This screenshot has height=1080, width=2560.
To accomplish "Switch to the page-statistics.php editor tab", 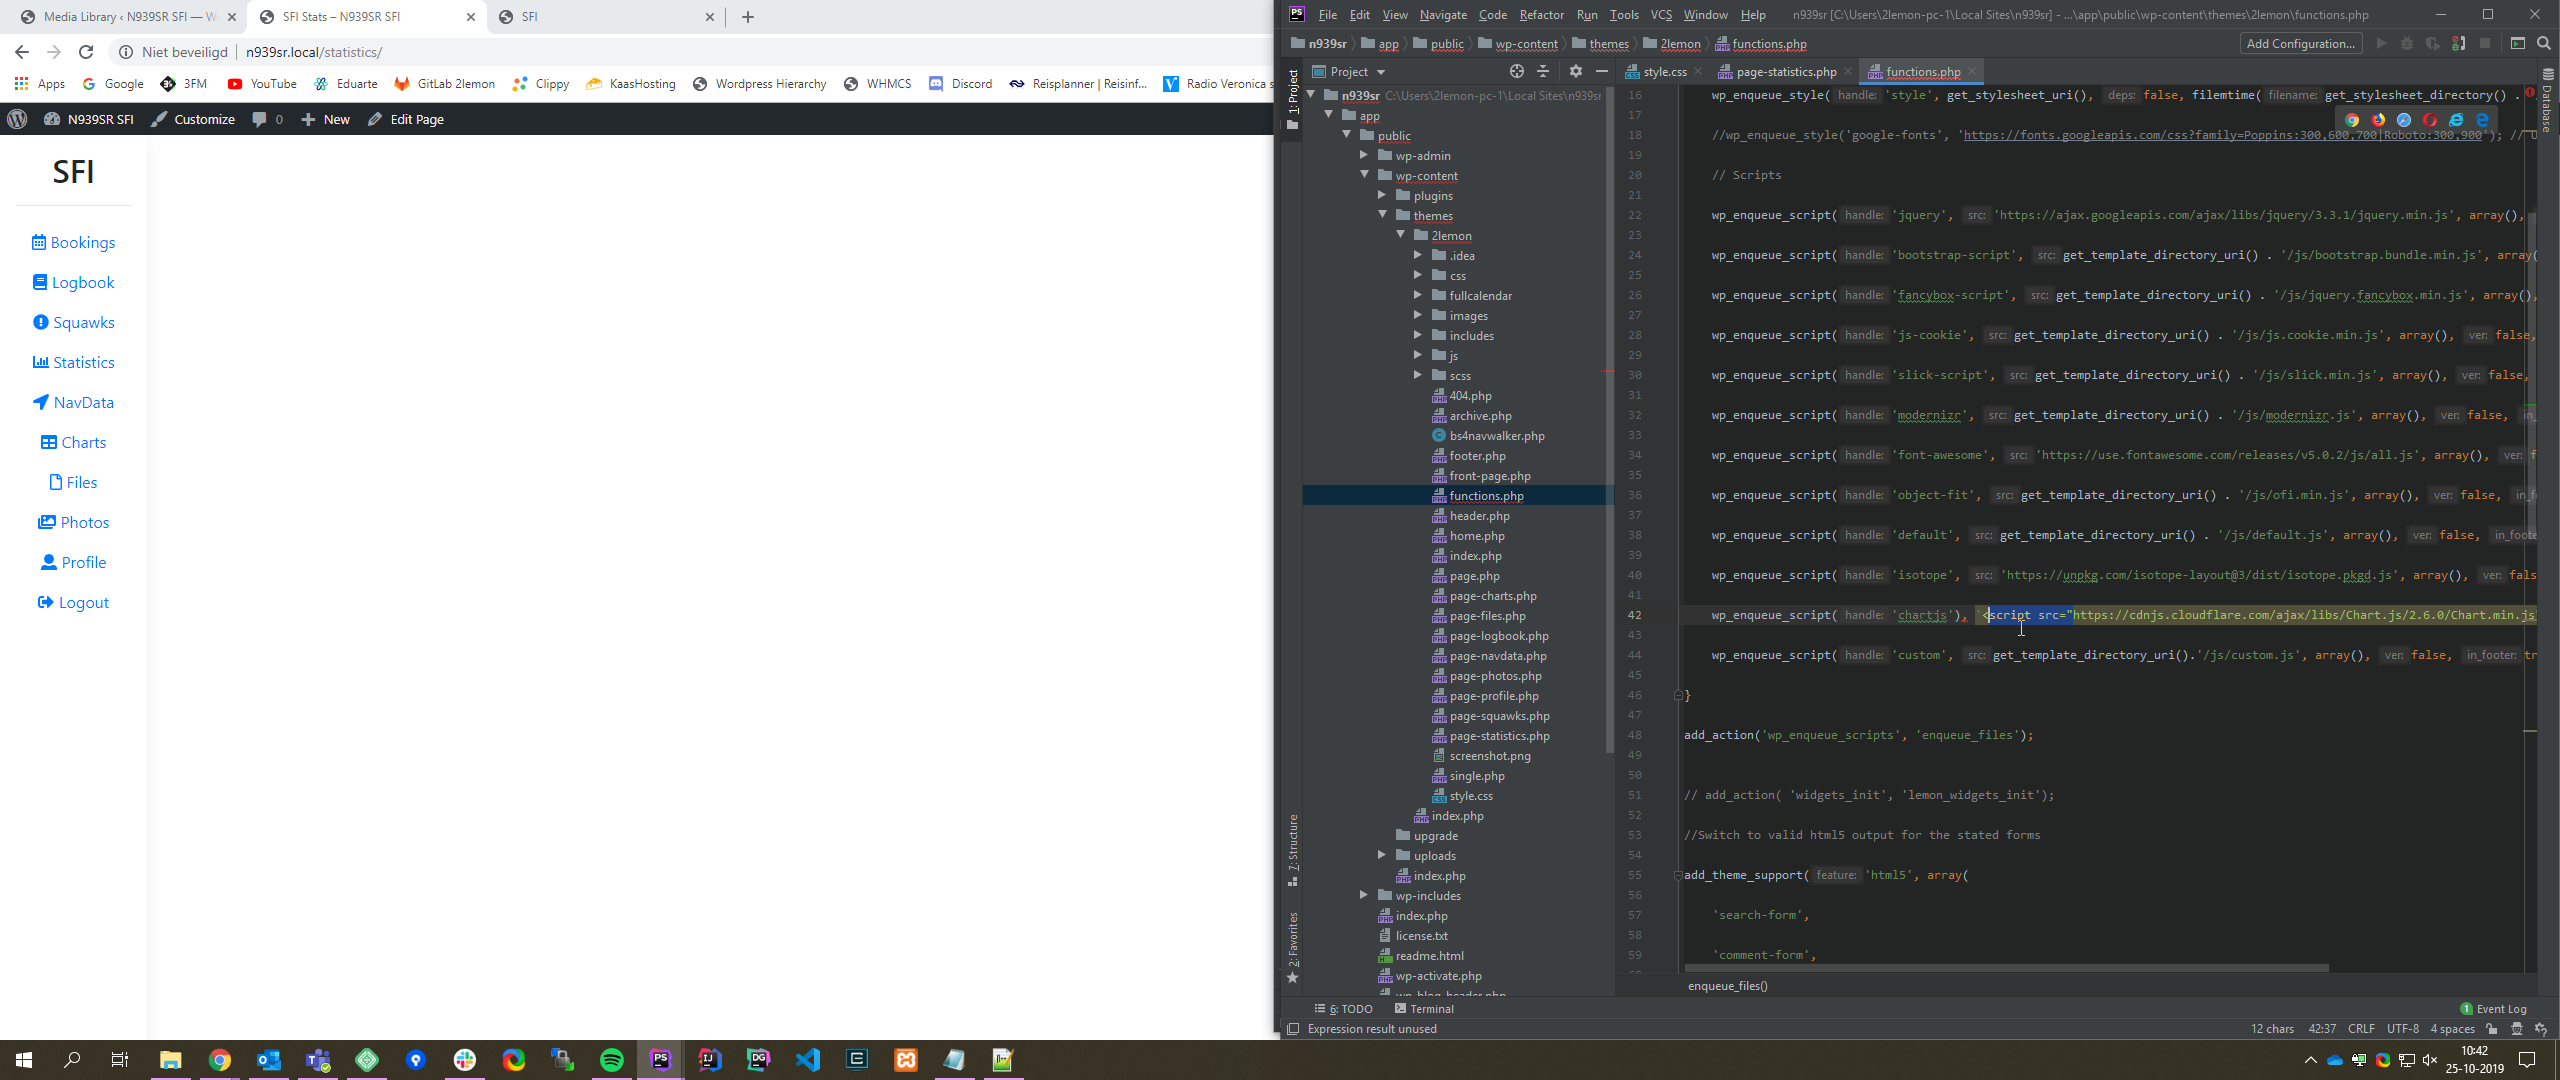I will 1785,72.
